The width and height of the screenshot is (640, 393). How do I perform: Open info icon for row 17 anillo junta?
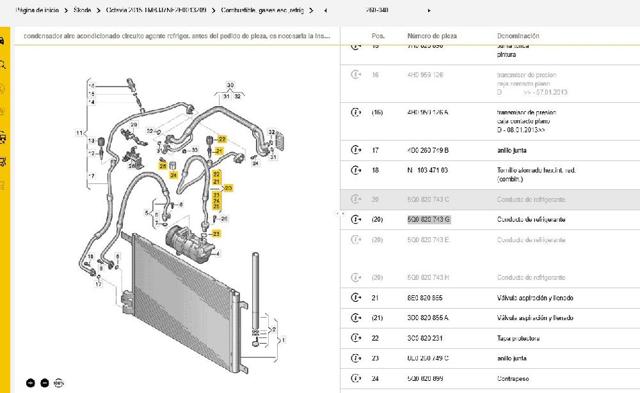click(x=356, y=150)
